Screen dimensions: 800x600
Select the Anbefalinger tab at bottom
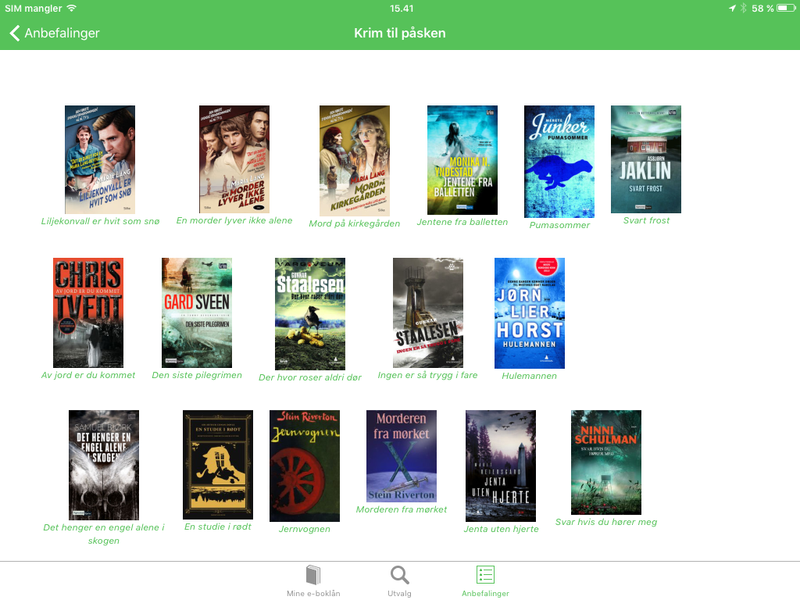(x=485, y=581)
